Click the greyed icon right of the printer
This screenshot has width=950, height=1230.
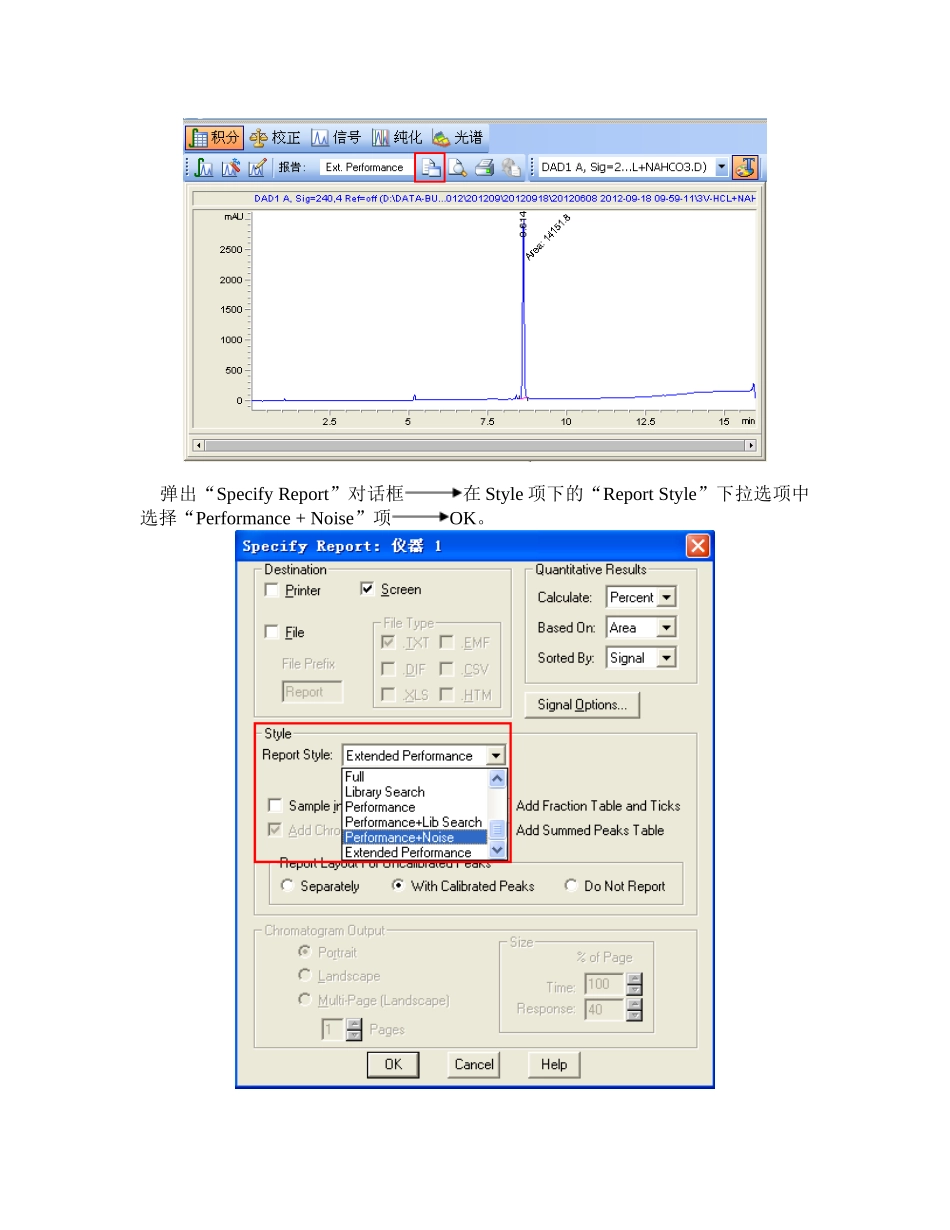click(x=510, y=168)
